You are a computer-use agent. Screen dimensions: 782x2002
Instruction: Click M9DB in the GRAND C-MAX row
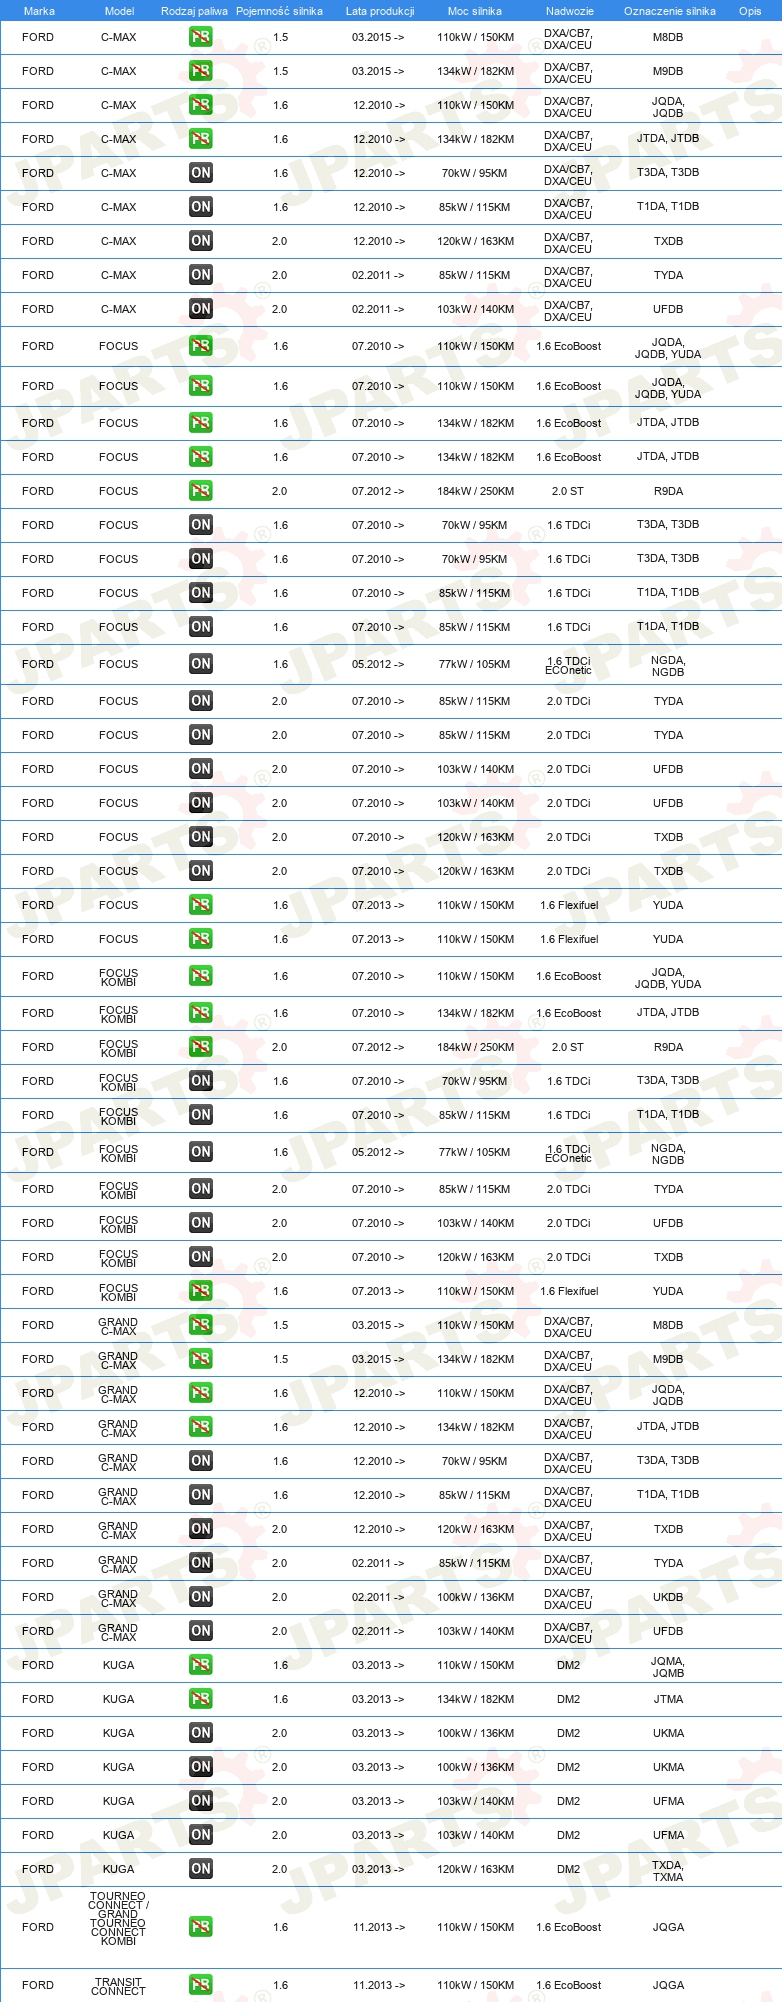668,1359
